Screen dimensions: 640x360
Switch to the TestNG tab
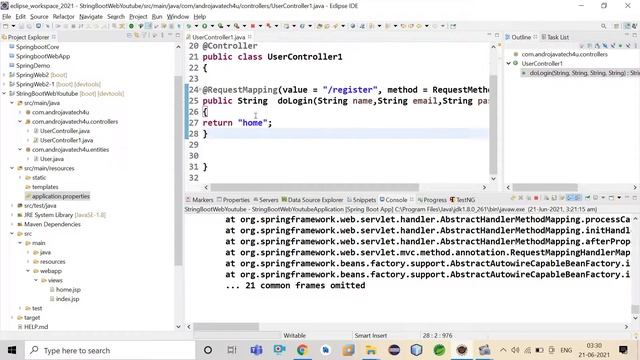point(462,200)
